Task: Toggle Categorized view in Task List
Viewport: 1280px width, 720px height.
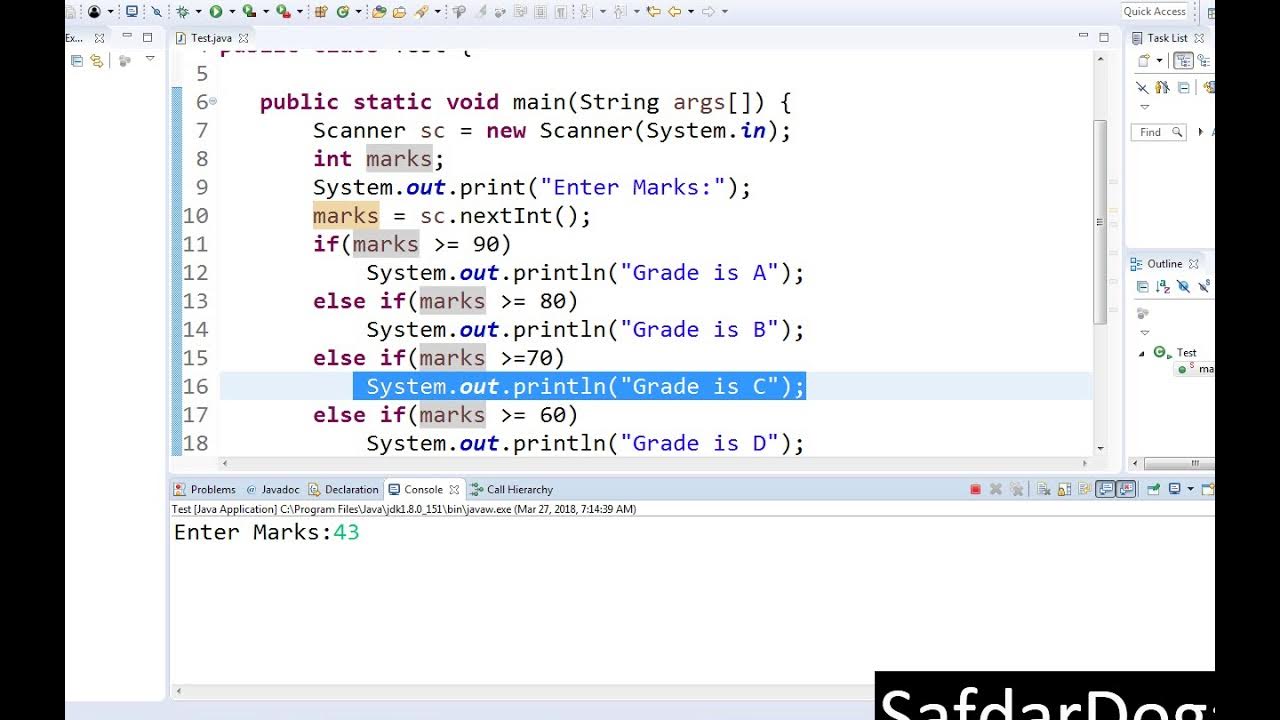Action: 1183,61
